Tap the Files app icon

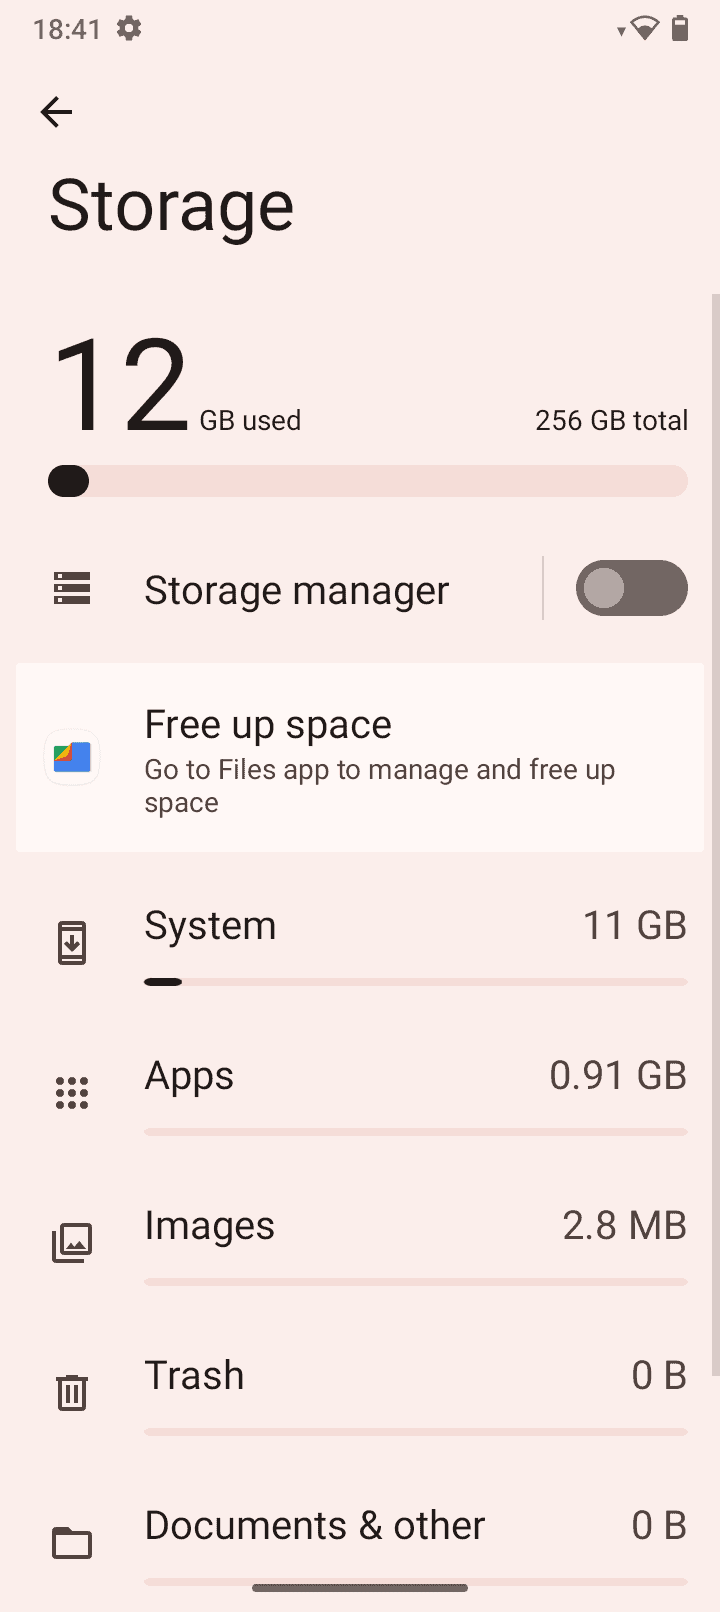(72, 757)
